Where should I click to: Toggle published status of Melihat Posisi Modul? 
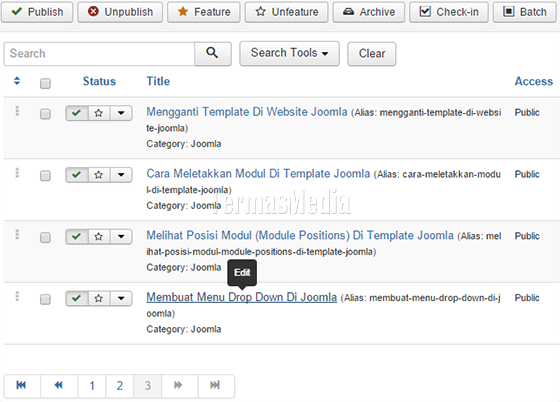click(x=77, y=236)
